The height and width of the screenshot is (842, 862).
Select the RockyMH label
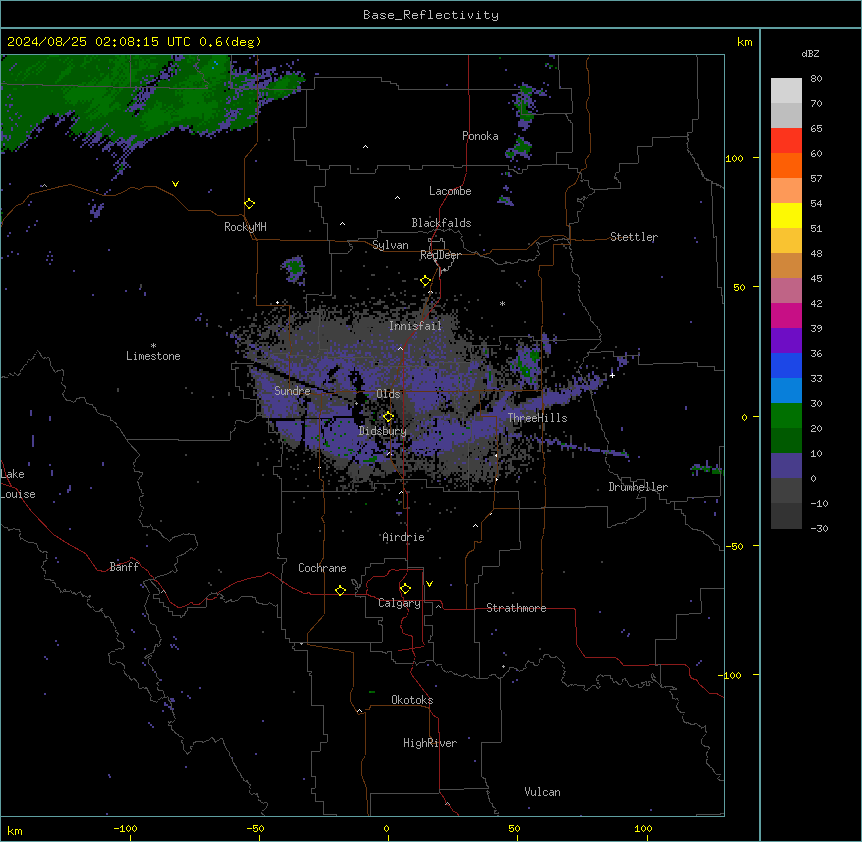245,227
